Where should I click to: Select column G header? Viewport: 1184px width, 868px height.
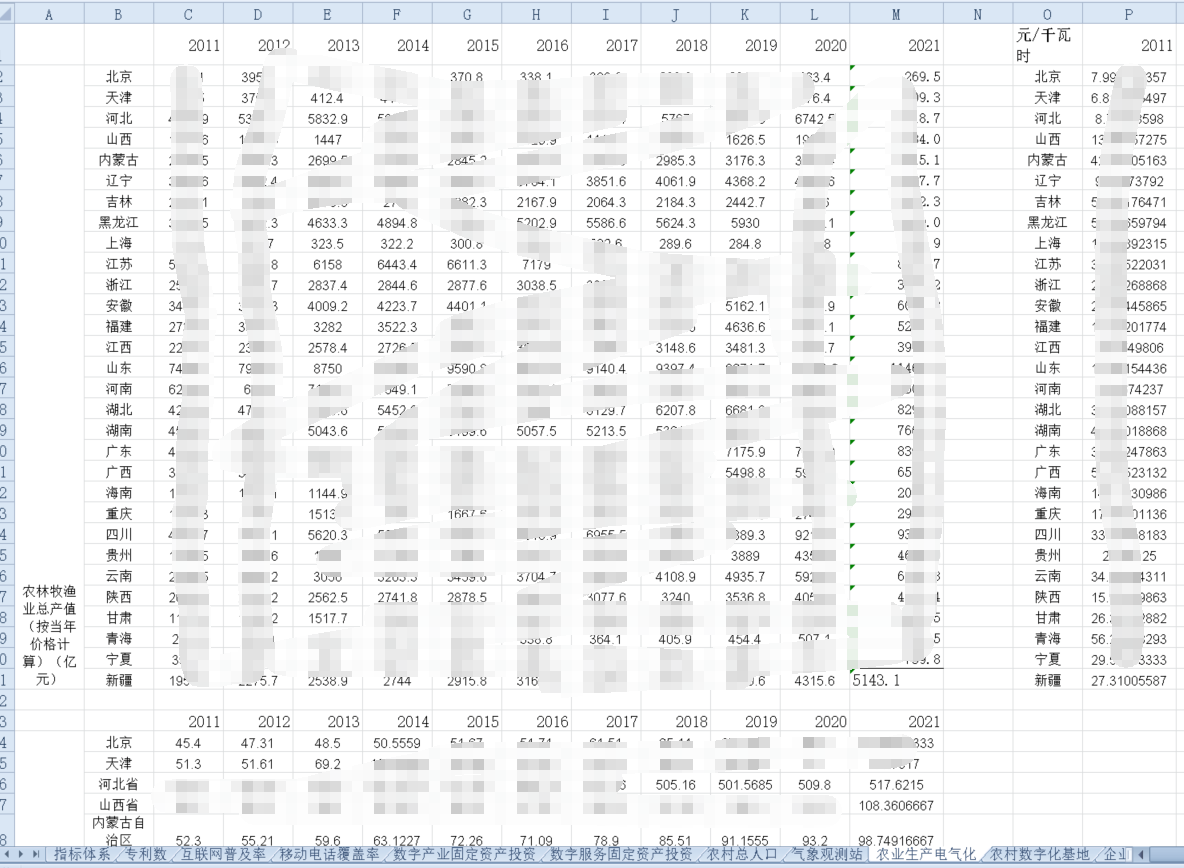(x=467, y=14)
